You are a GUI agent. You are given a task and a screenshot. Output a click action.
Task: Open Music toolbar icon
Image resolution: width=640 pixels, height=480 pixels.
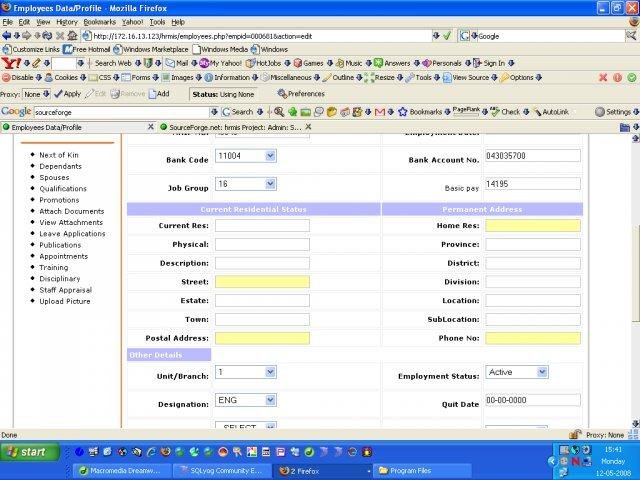(x=349, y=63)
